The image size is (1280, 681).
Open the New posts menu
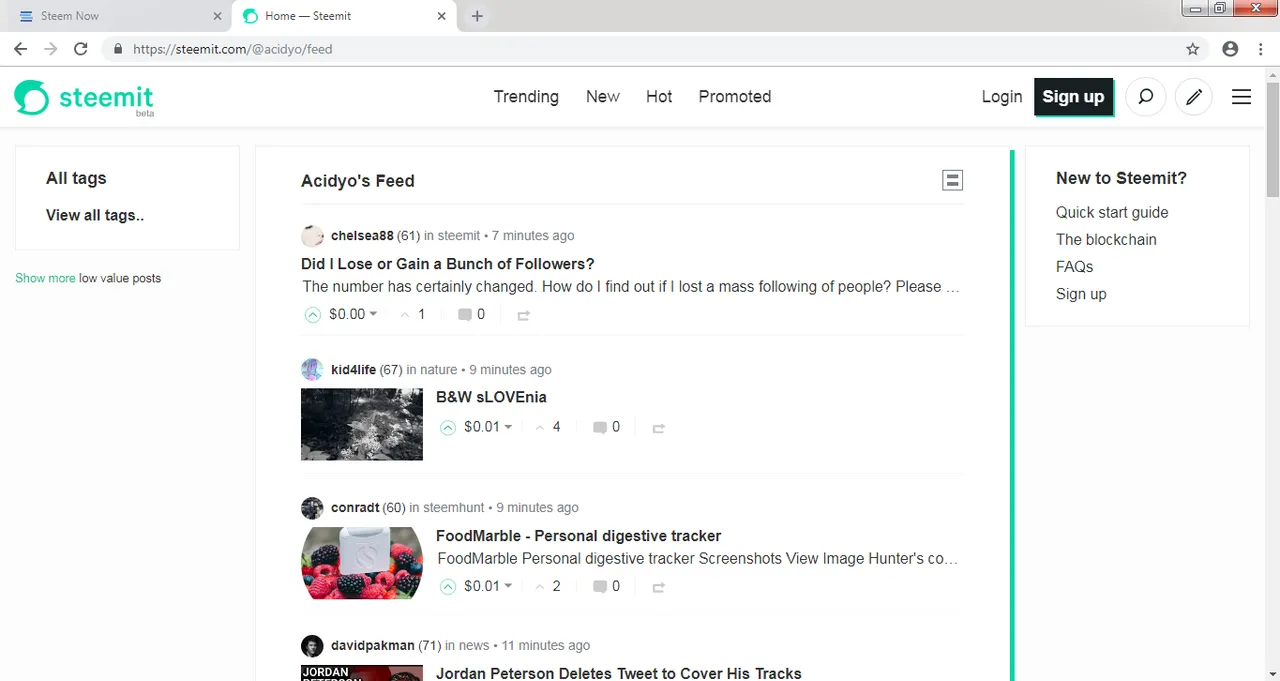[603, 97]
